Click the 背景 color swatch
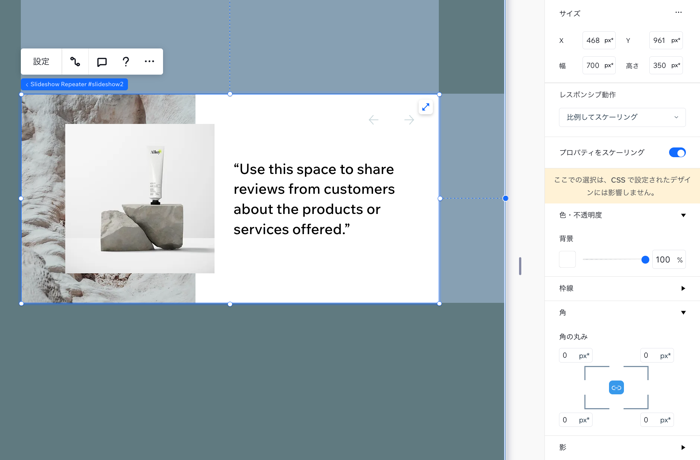The image size is (700, 460). pos(567,260)
